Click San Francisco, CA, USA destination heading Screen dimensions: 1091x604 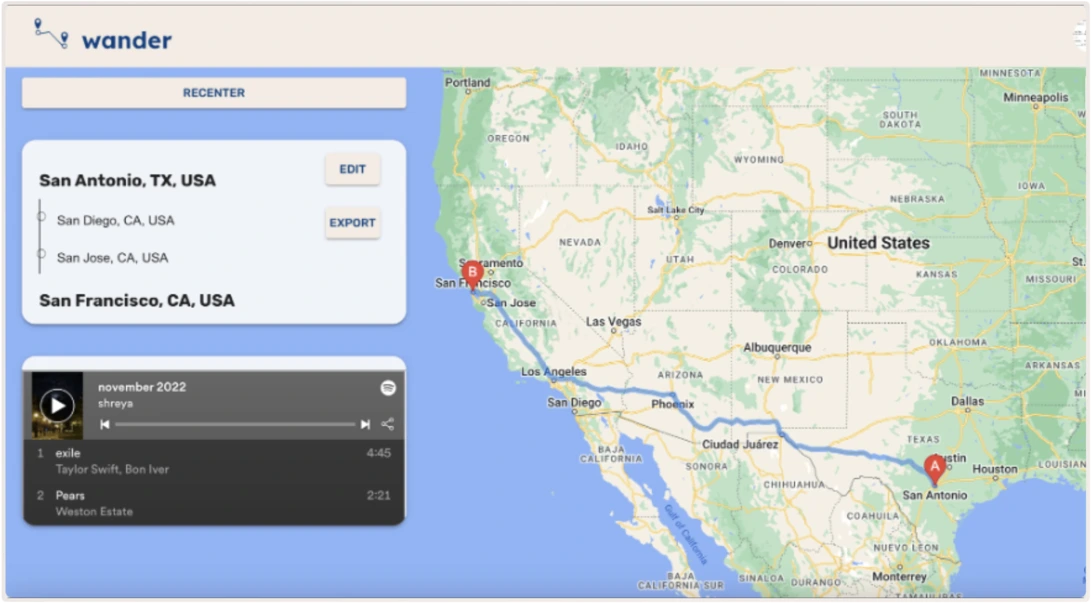[137, 301]
